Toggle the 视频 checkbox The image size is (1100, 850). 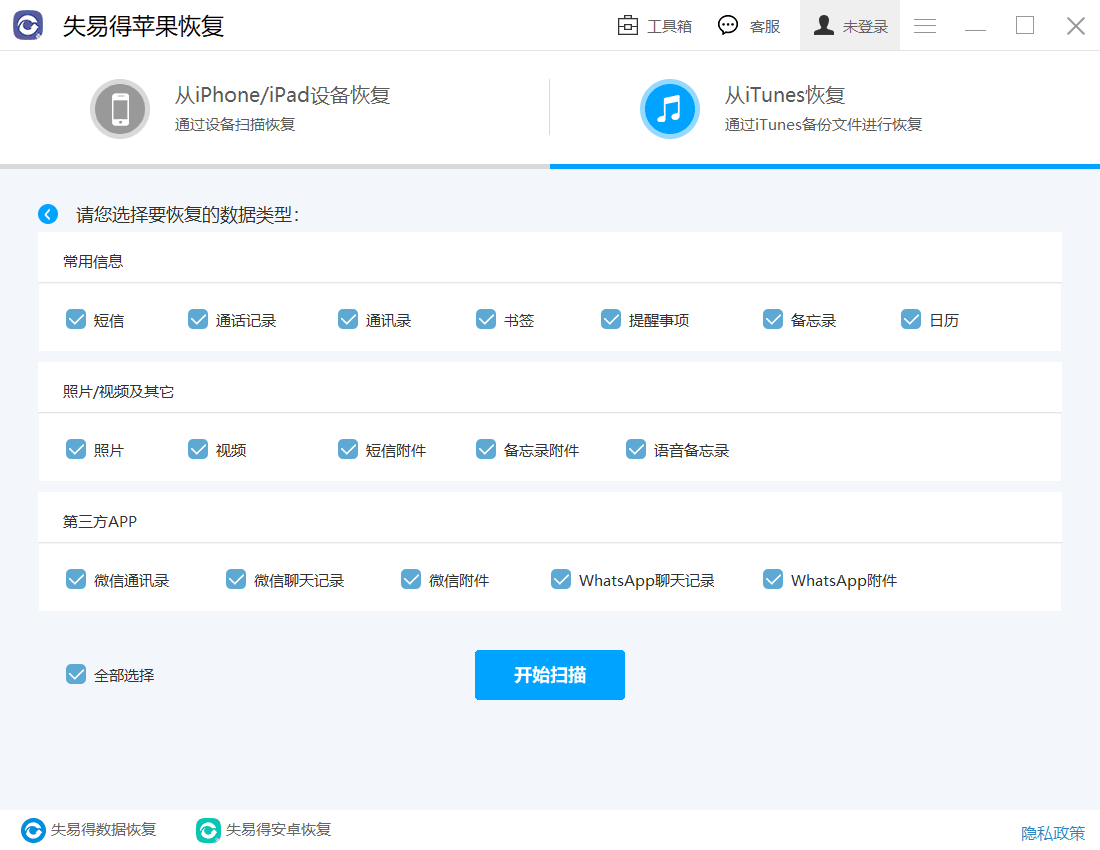(198, 449)
